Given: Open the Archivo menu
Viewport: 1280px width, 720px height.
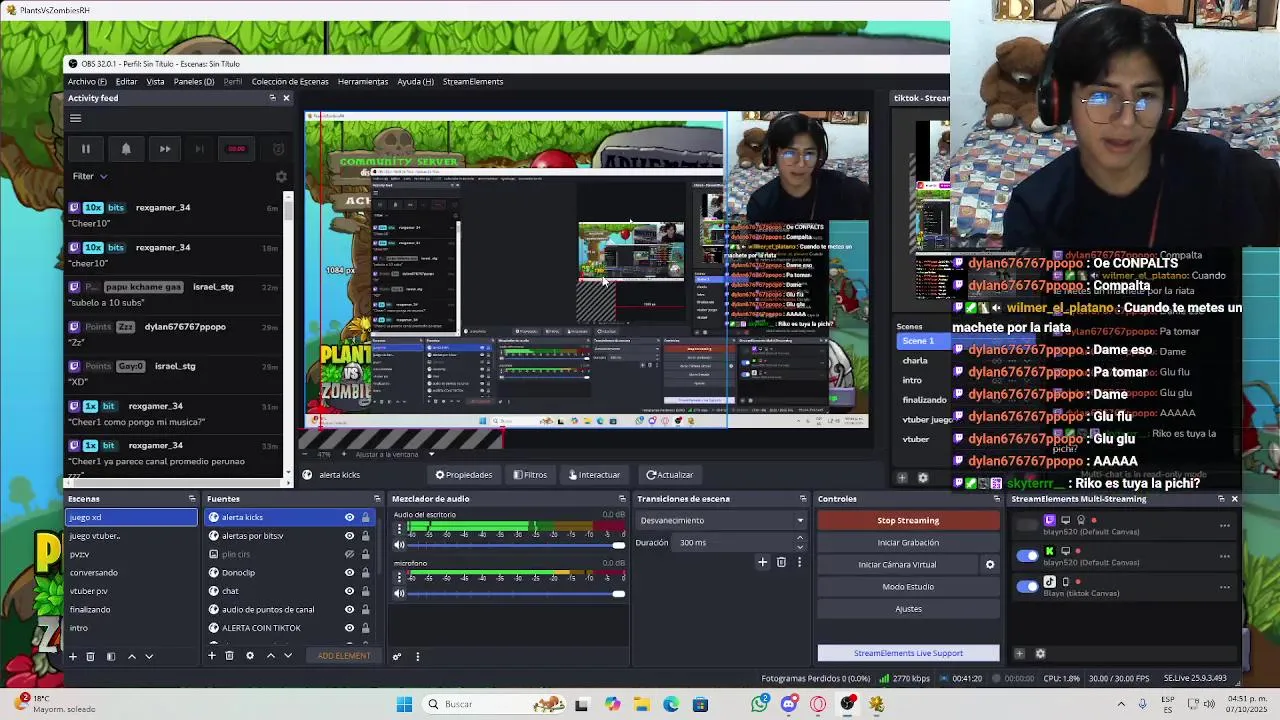Looking at the screenshot, I should click(87, 82).
